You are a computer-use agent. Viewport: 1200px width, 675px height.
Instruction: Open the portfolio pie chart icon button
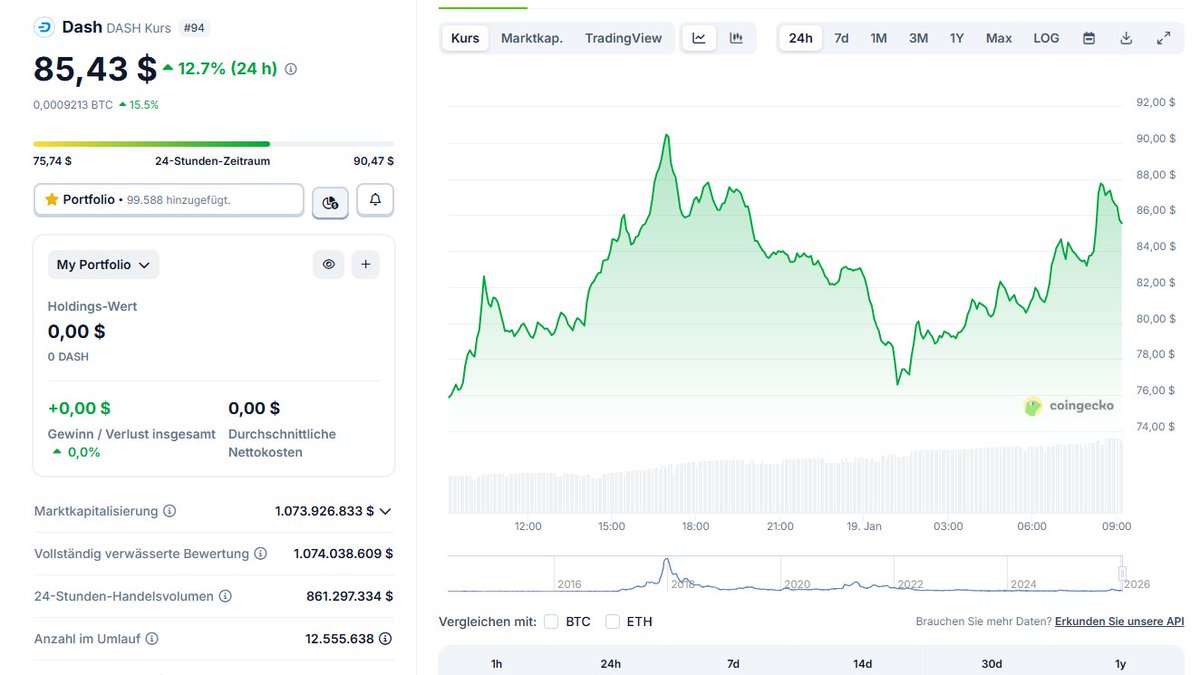coord(330,201)
